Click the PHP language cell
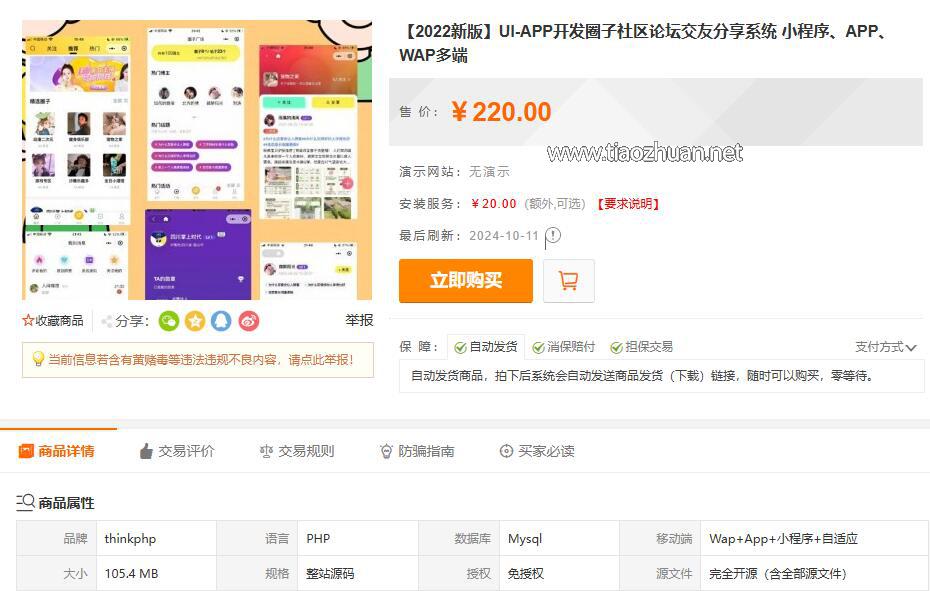Screen dimensions: 930x591 358,538
